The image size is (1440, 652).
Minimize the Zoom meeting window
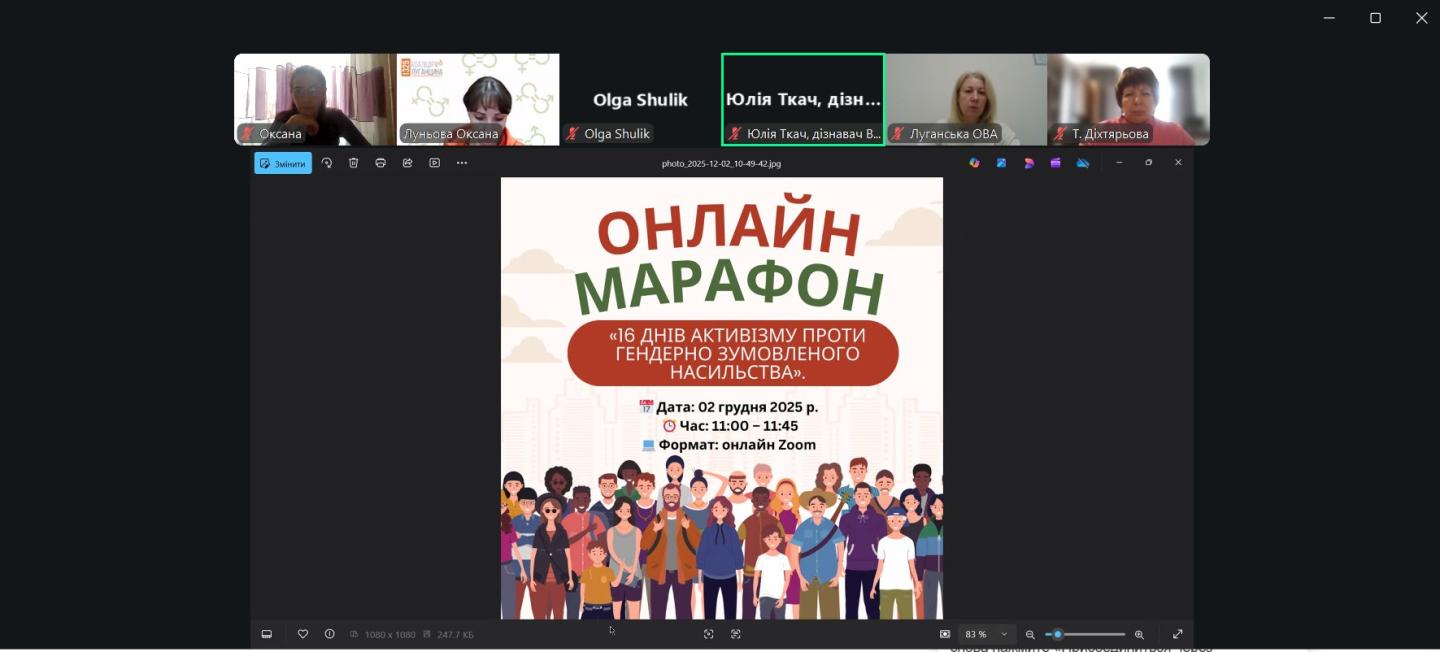pyautogui.click(x=1329, y=18)
